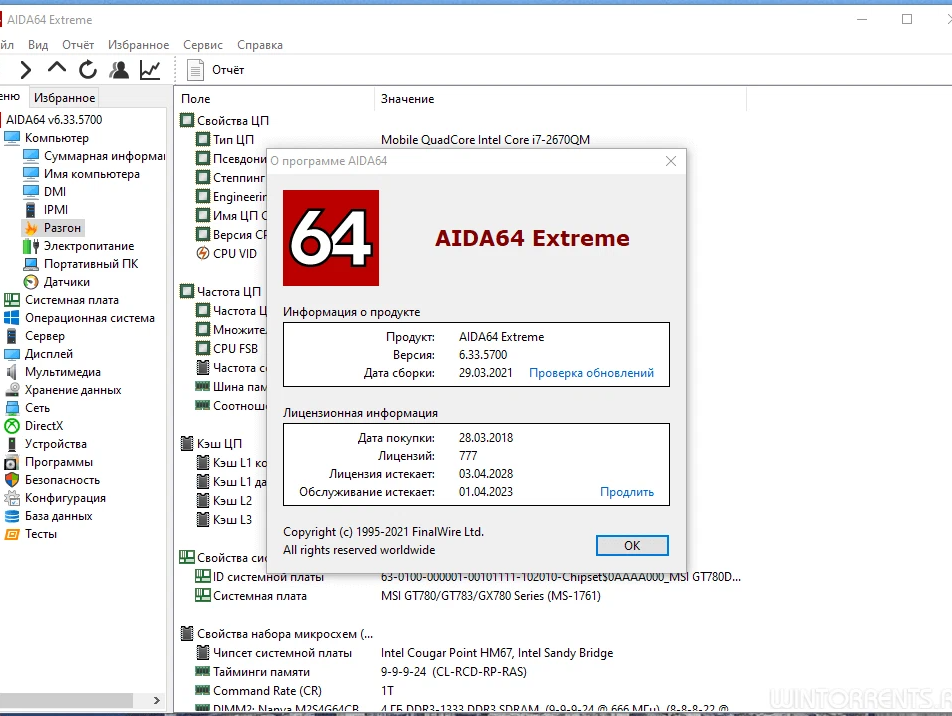This screenshot has width=952, height=716.
Task: Click the База данных database icon
Action: 12,516
